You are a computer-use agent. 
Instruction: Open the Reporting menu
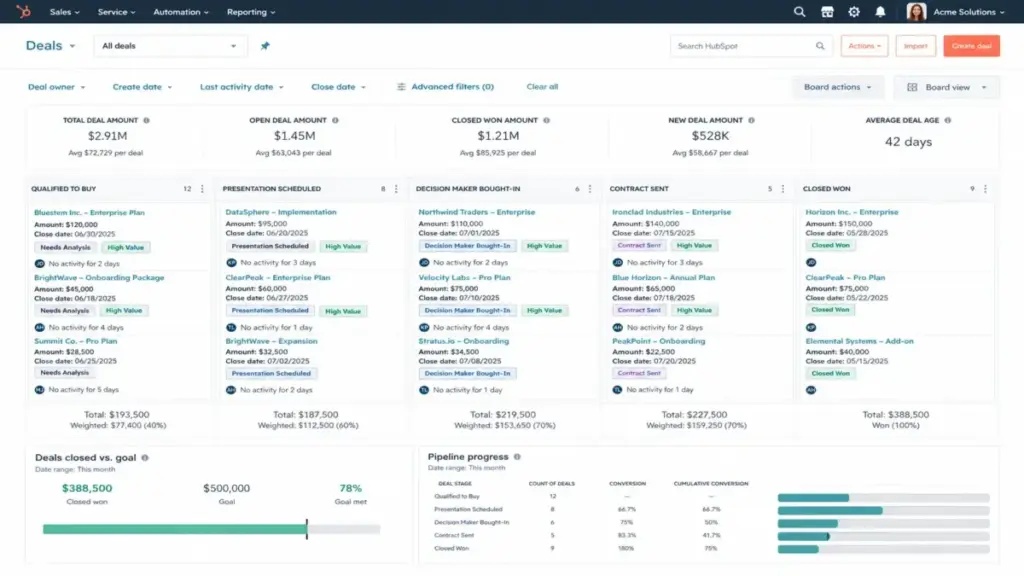coord(251,12)
